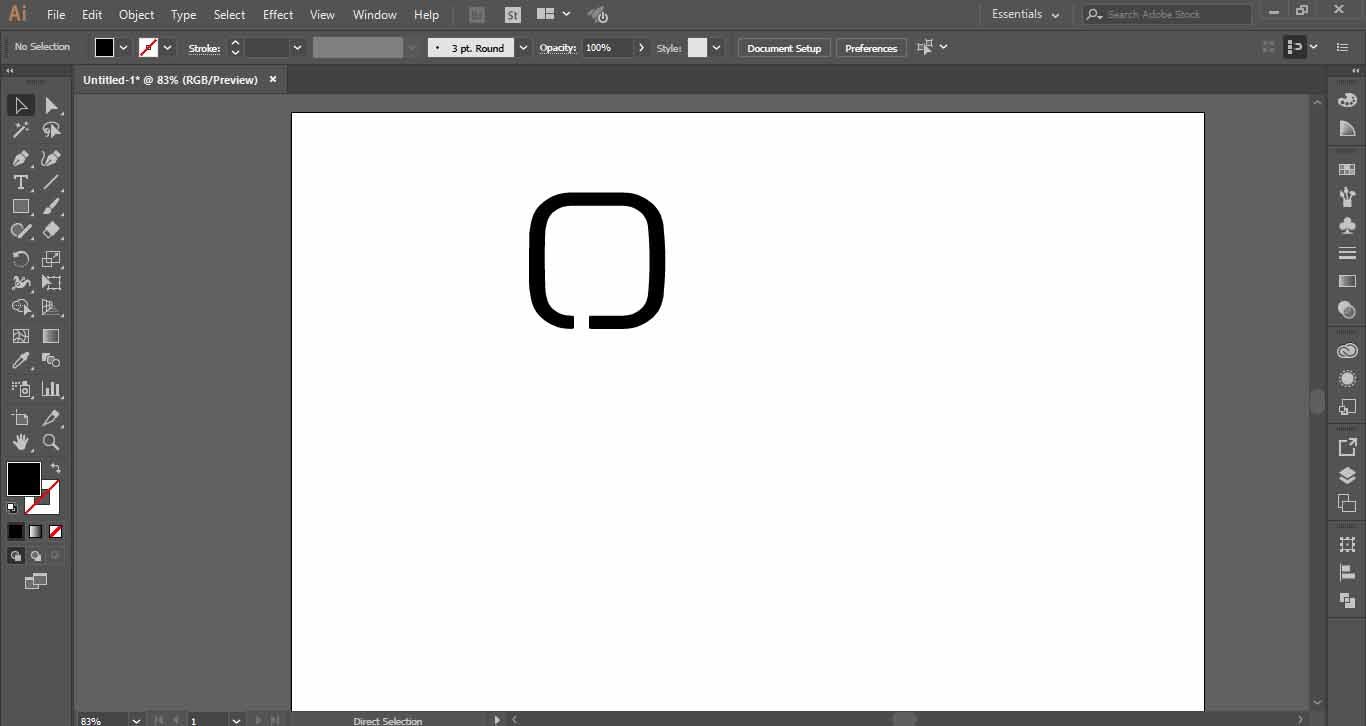Select the Shape Builder tool
Viewport: 1366px width, 726px height.
click(21, 308)
